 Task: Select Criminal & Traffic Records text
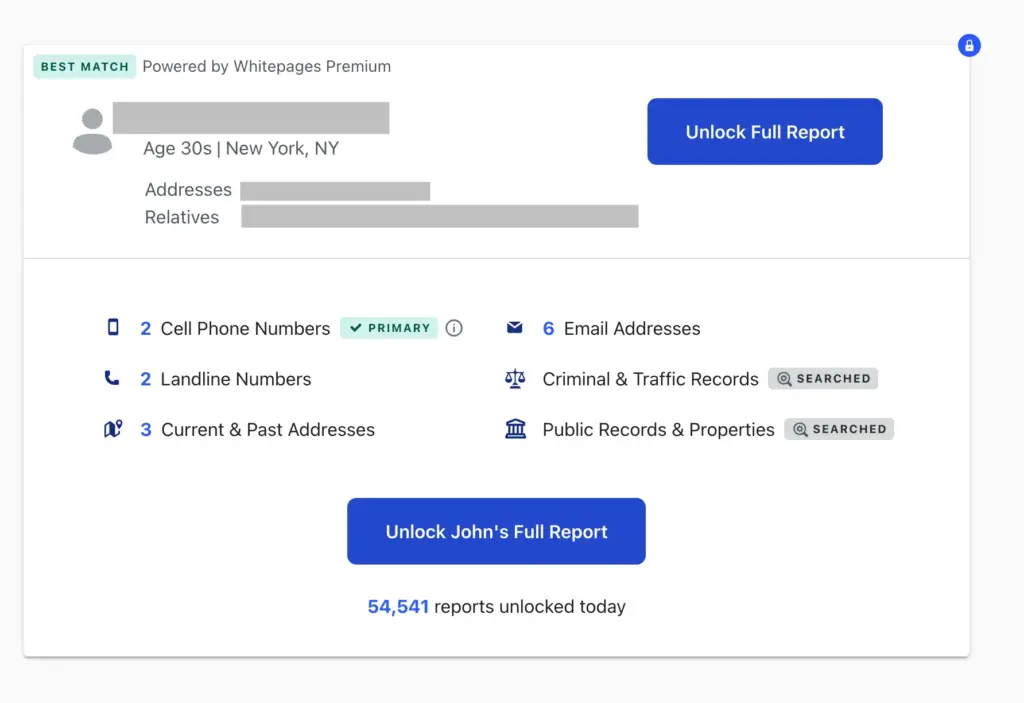(x=650, y=379)
